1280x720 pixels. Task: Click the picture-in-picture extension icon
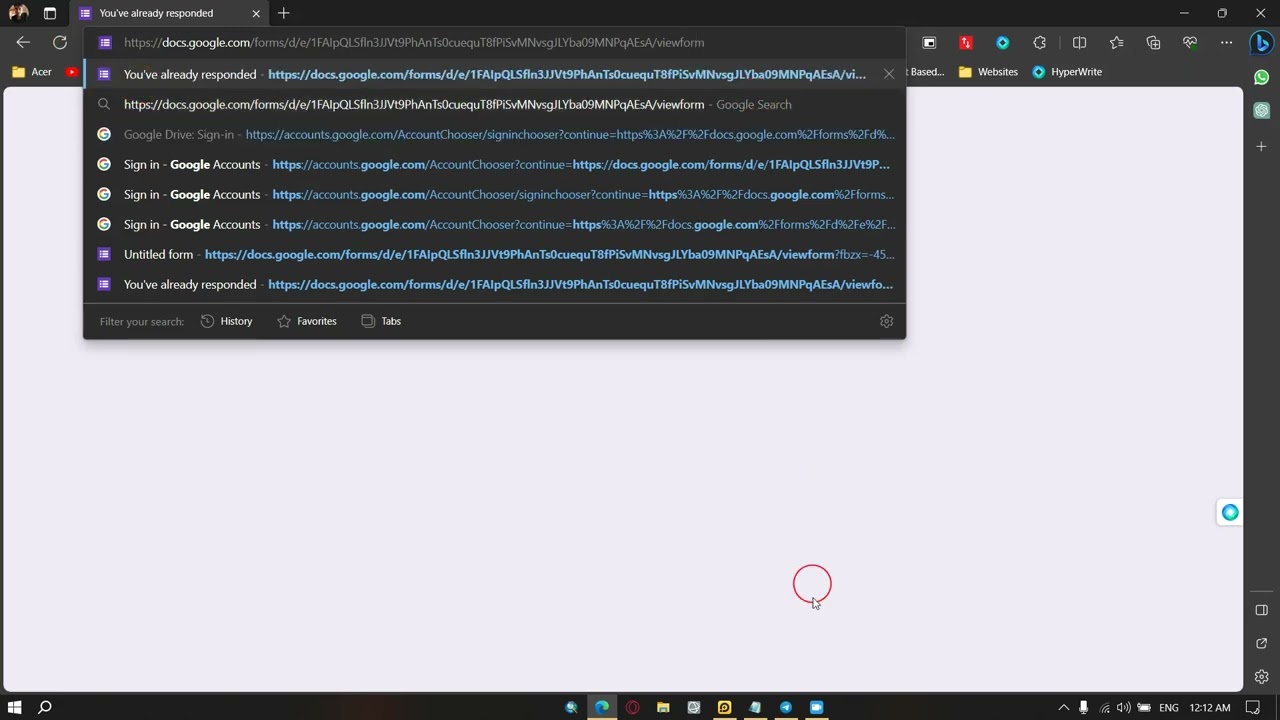pos(929,43)
